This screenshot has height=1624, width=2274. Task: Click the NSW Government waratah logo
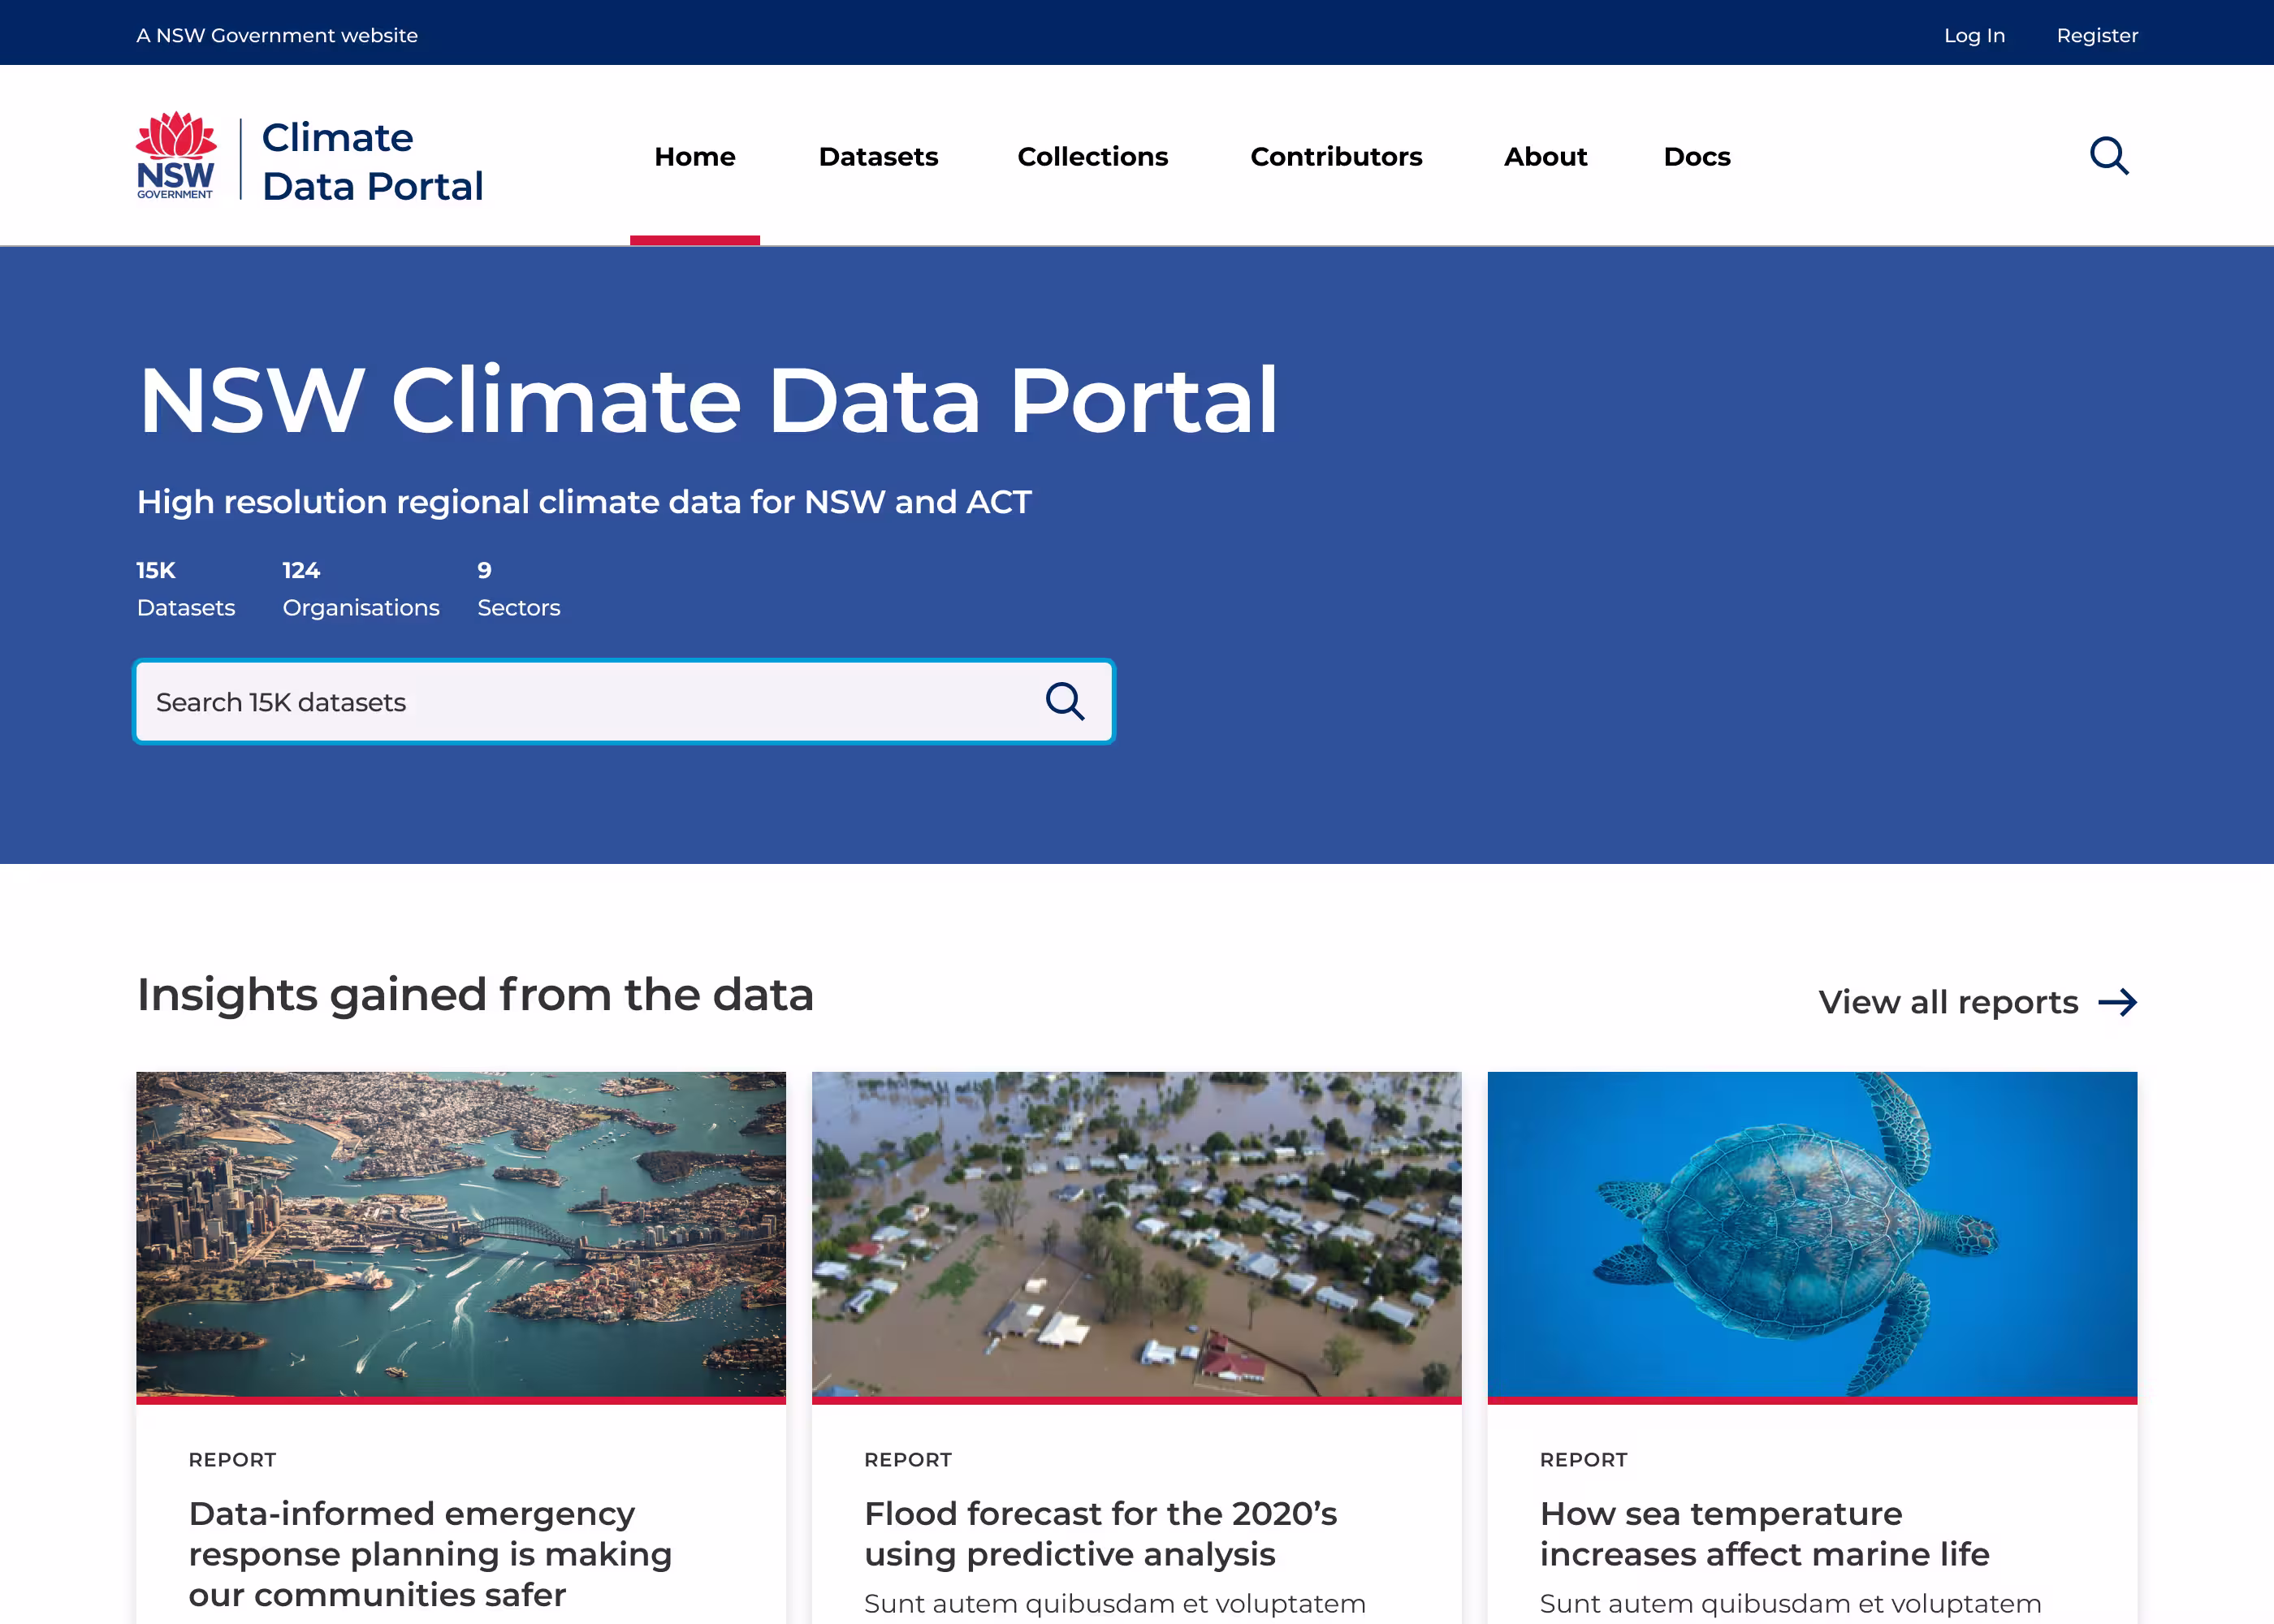[176, 155]
